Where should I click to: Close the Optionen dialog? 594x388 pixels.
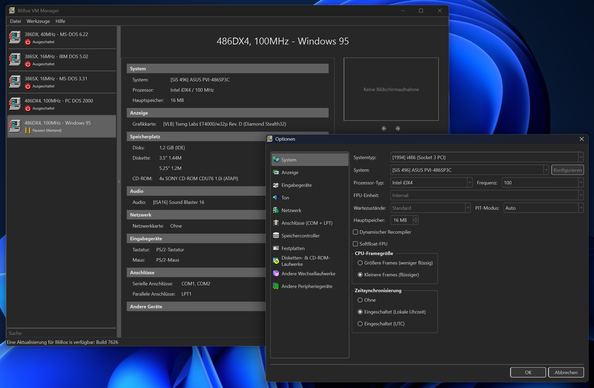tap(581, 139)
